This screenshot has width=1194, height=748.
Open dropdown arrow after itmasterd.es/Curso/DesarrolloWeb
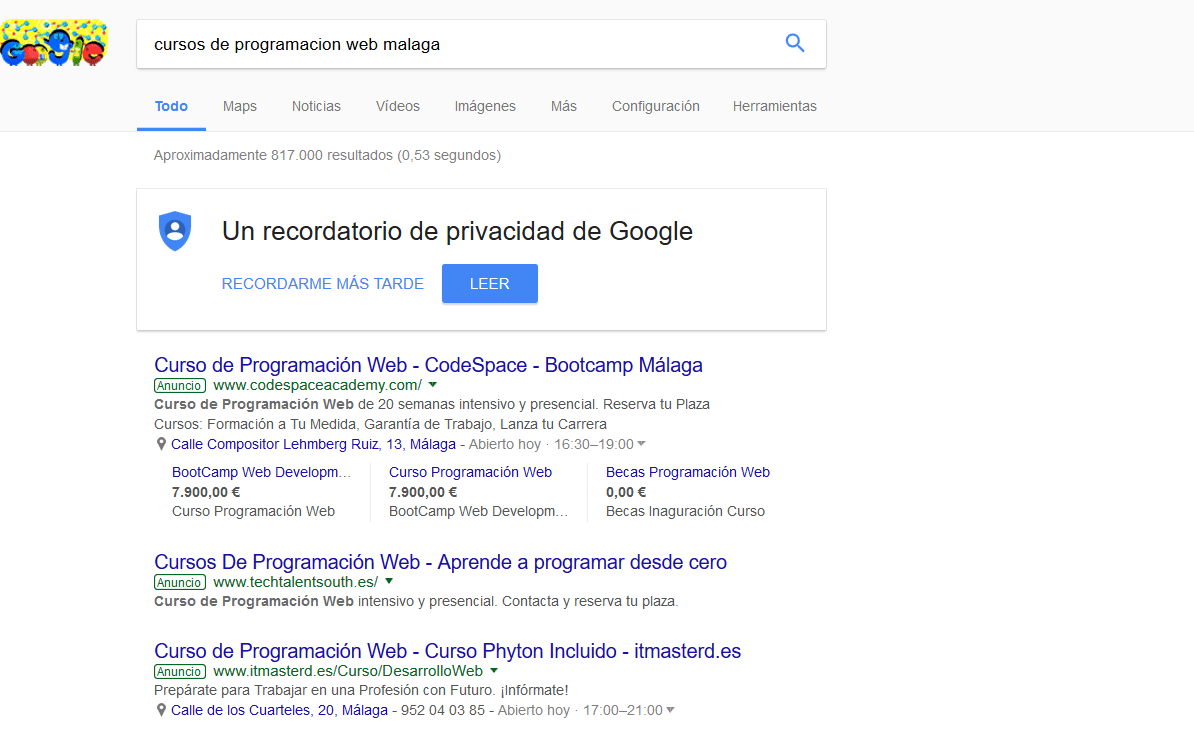[x=494, y=671]
